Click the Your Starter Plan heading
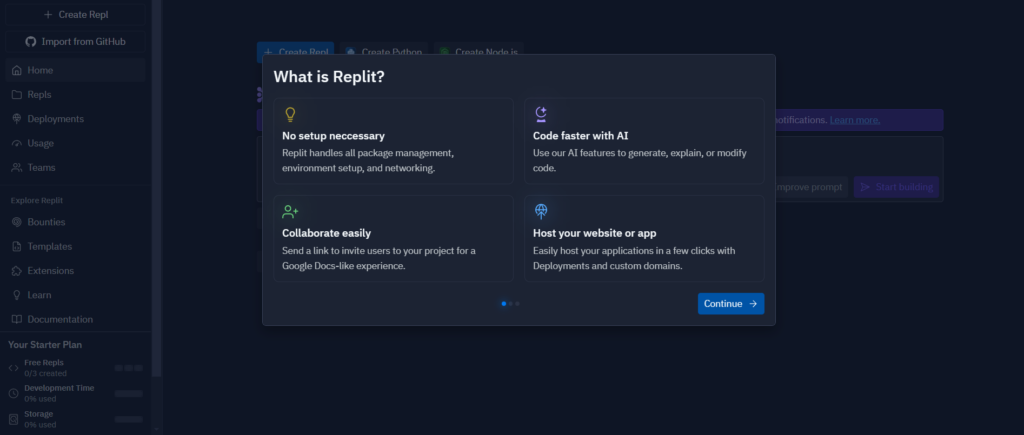Image resolution: width=1024 pixels, height=435 pixels. [45, 345]
